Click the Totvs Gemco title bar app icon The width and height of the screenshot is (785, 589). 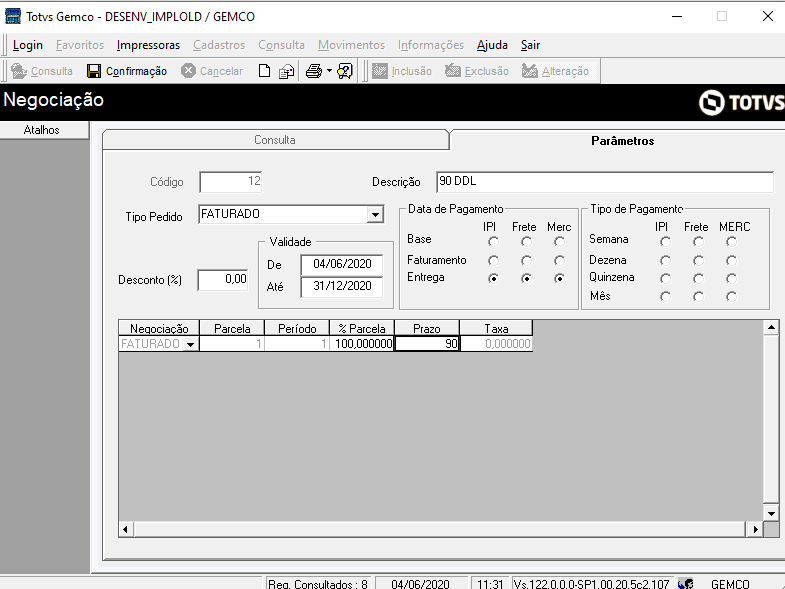point(13,16)
